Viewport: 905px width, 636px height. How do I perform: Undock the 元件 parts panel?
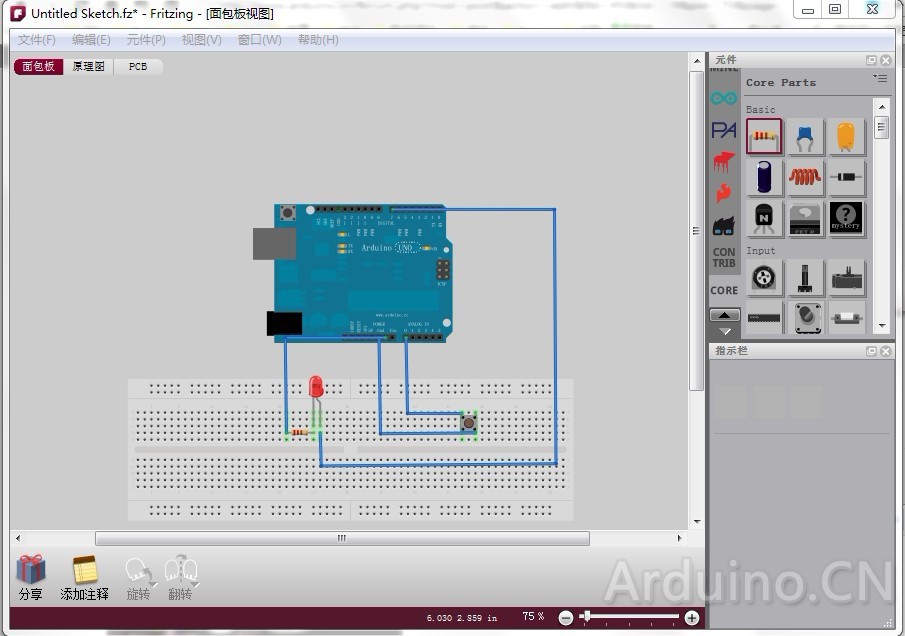click(872, 60)
